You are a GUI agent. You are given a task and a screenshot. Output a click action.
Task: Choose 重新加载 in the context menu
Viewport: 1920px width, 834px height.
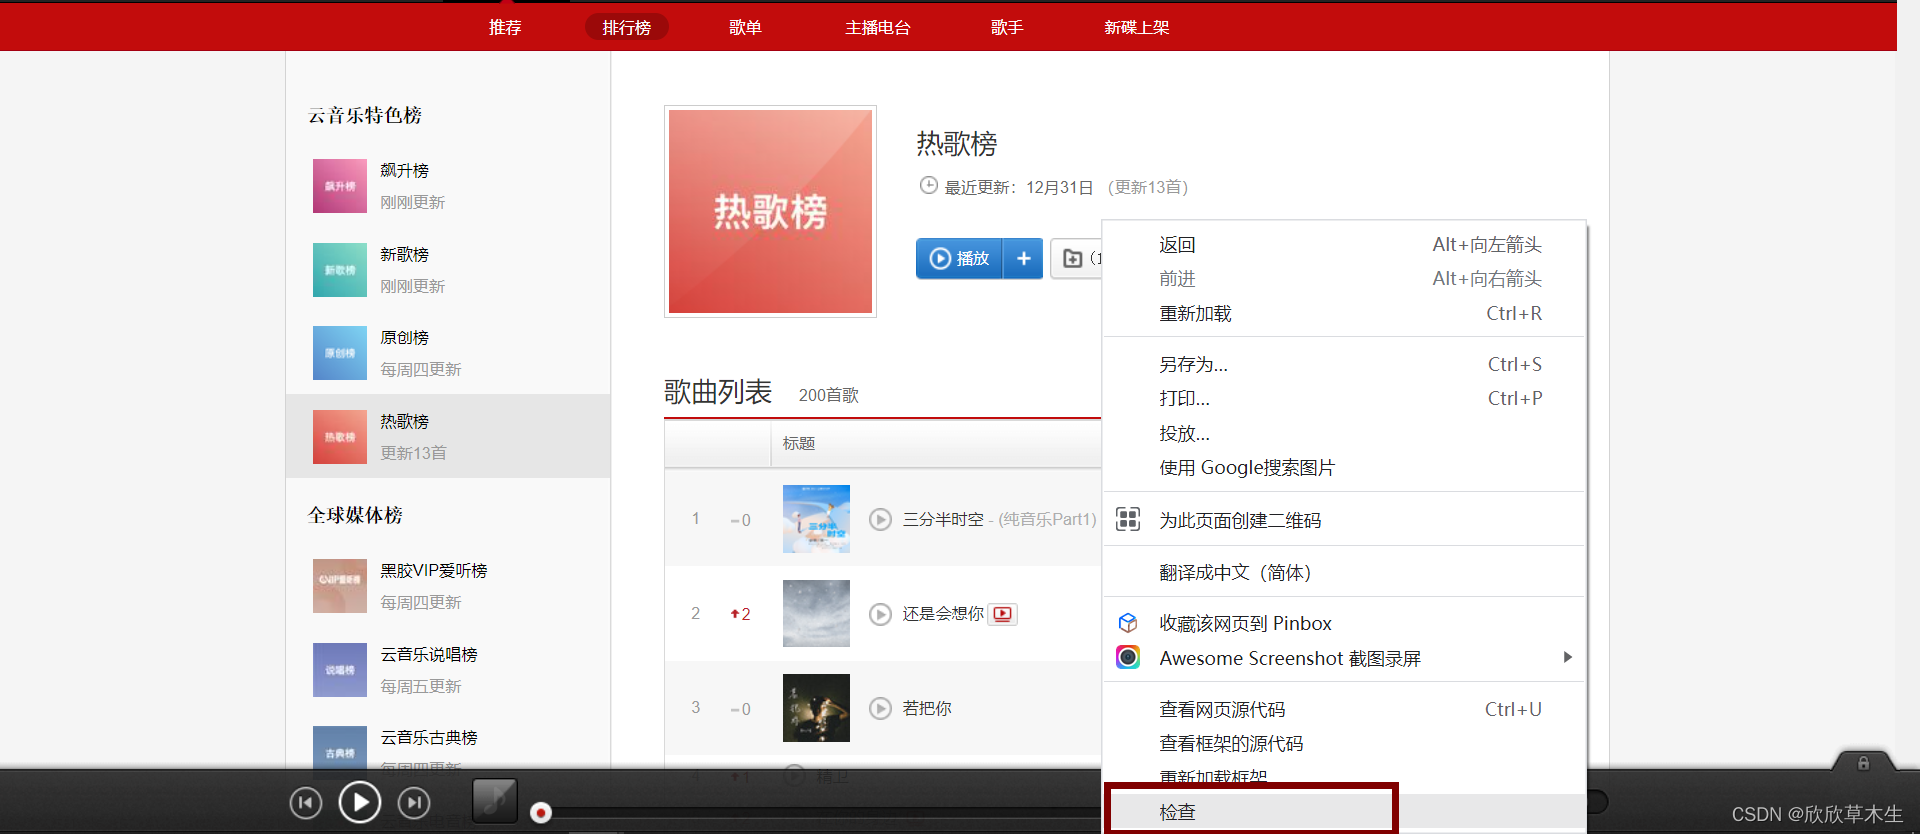pos(1344,314)
